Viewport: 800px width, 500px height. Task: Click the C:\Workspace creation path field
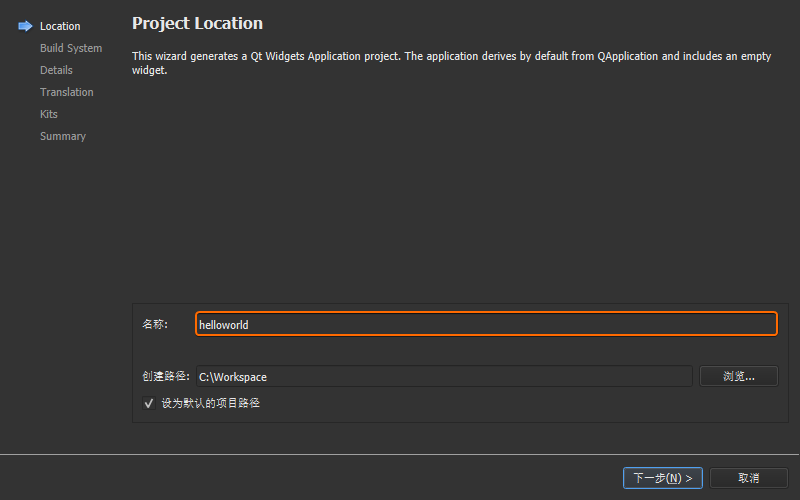[444, 377]
